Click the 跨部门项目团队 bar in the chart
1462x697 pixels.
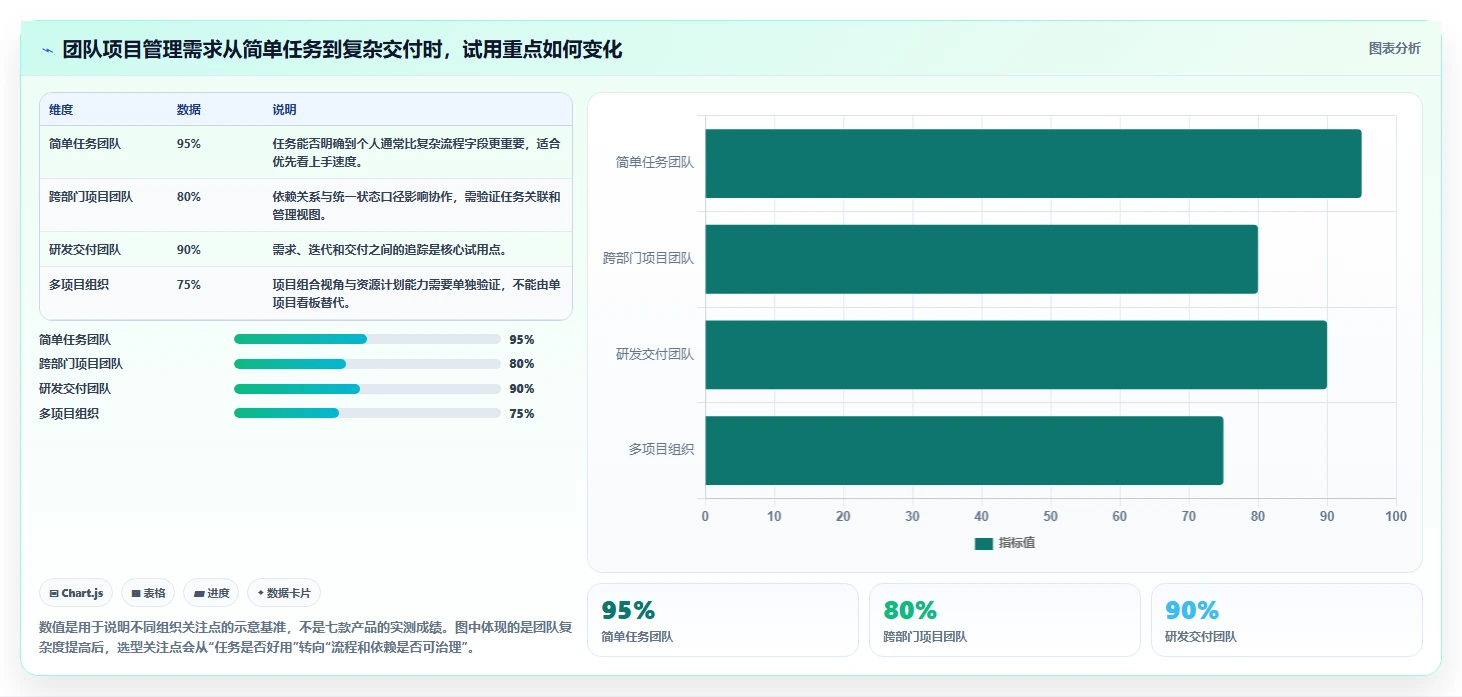tap(981, 259)
